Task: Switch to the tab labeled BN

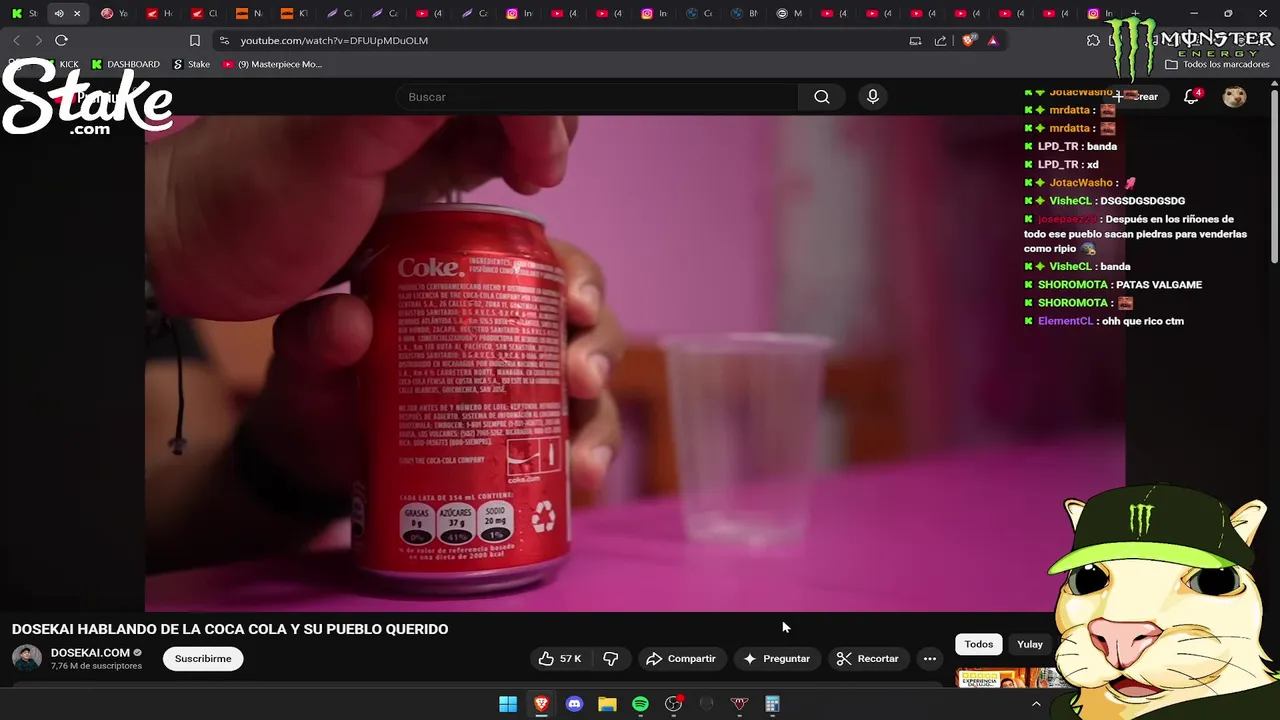Action: [x=744, y=14]
